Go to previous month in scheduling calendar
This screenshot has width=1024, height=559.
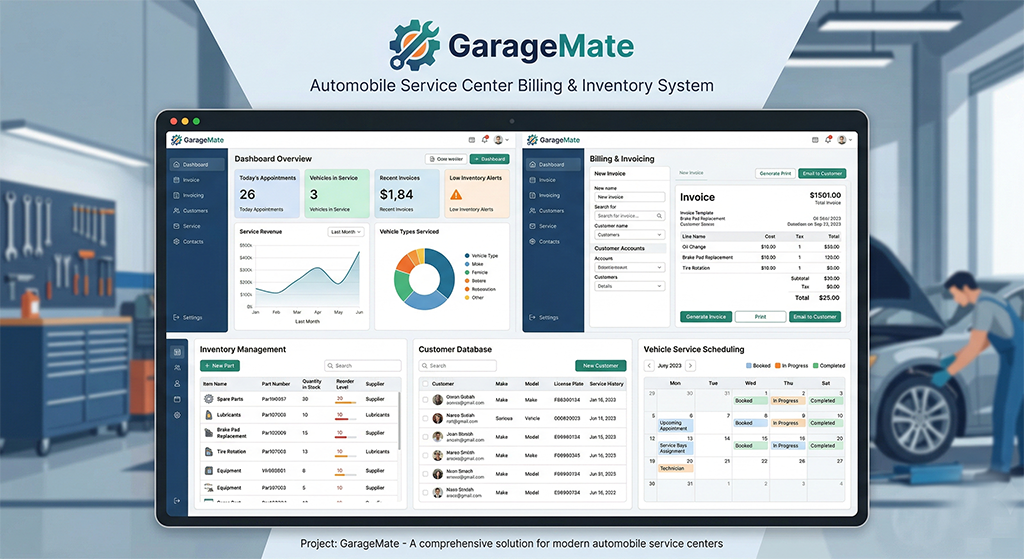pos(649,367)
